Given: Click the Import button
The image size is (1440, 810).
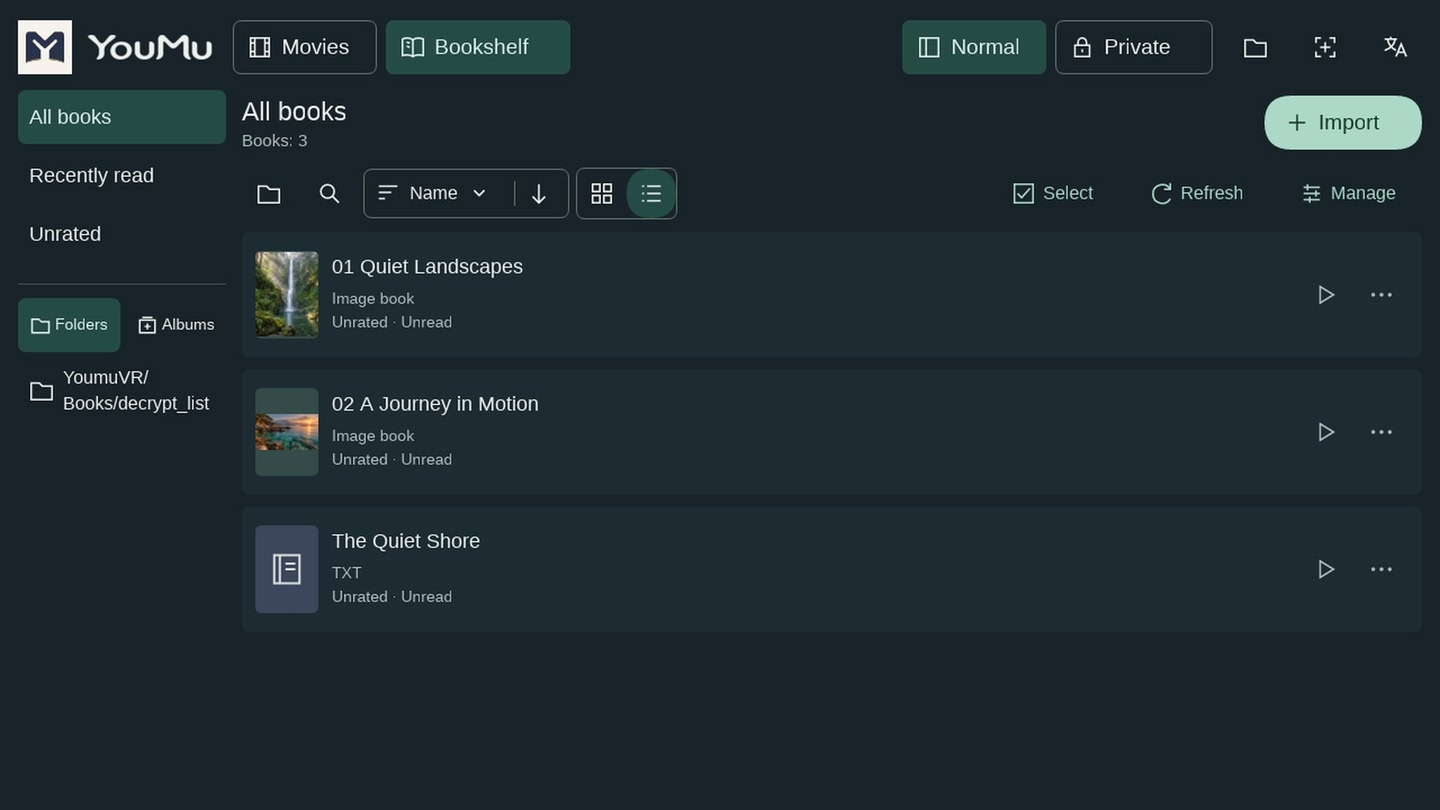Looking at the screenshot, I should tap(1343, 122).
